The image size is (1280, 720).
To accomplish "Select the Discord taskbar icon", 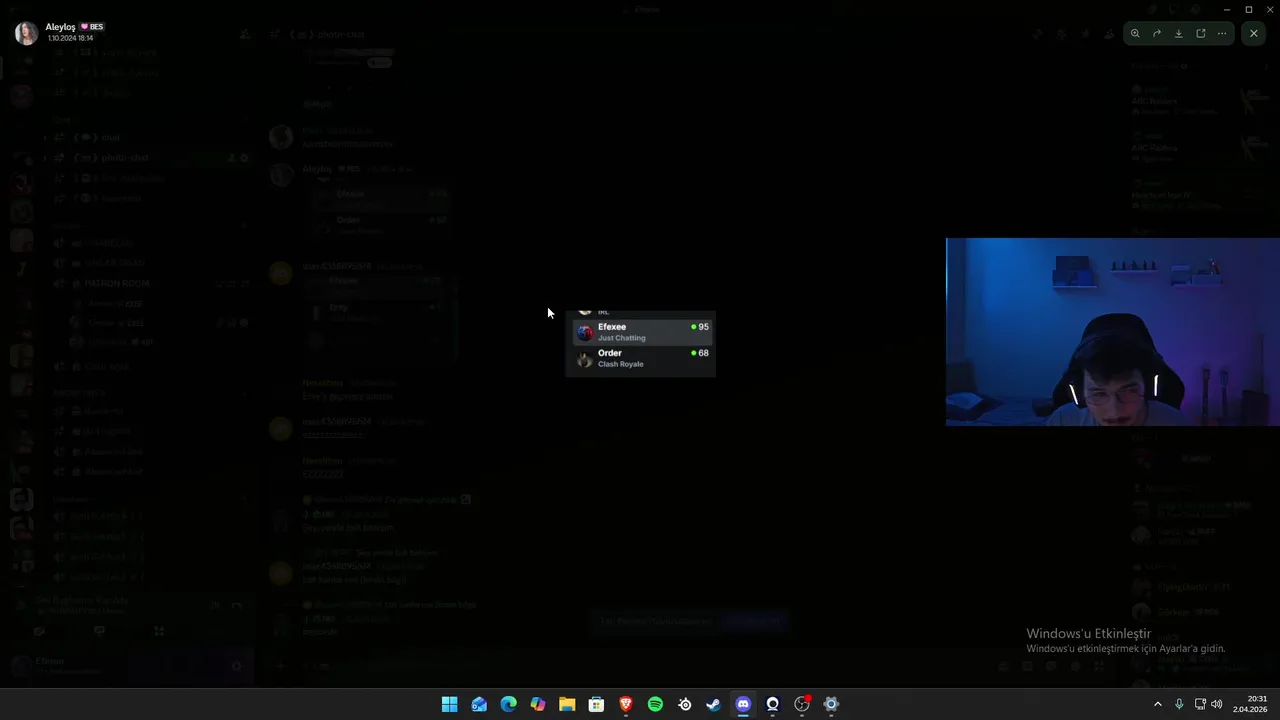I will click(x=743, y=704).
